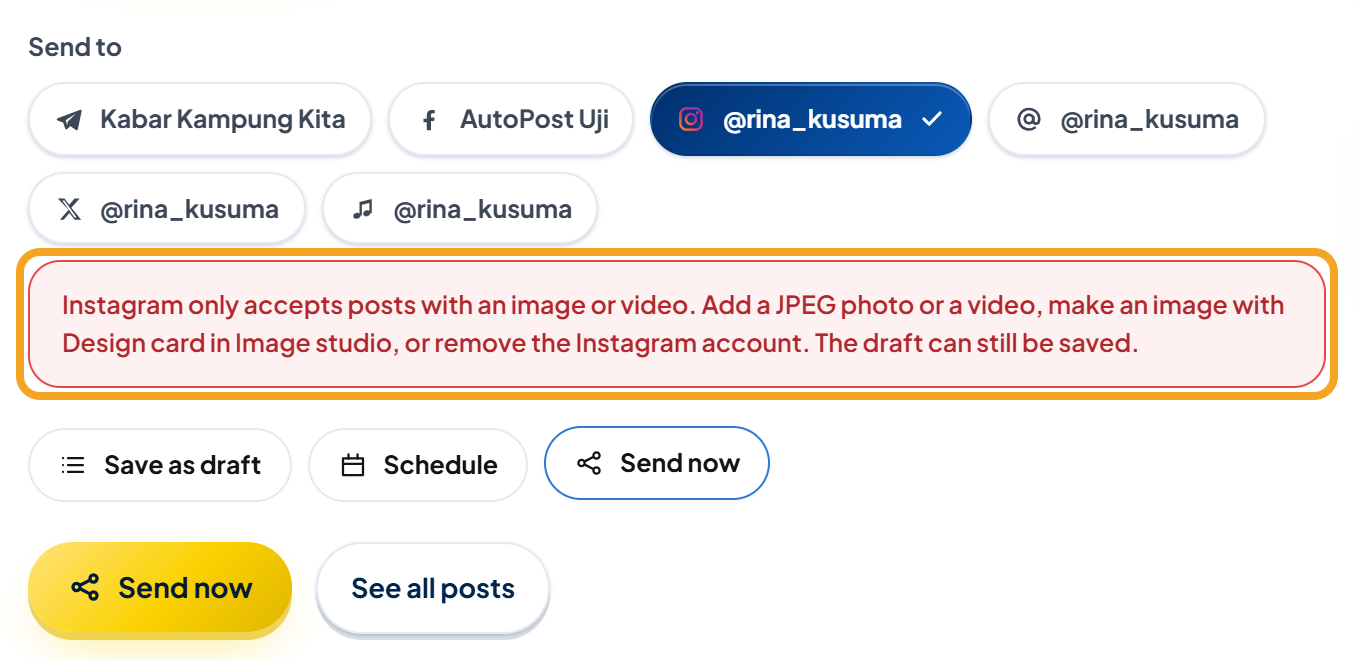
Task: Click the checkmark on the Instagram chip
Action: click(x=932, y=120)
